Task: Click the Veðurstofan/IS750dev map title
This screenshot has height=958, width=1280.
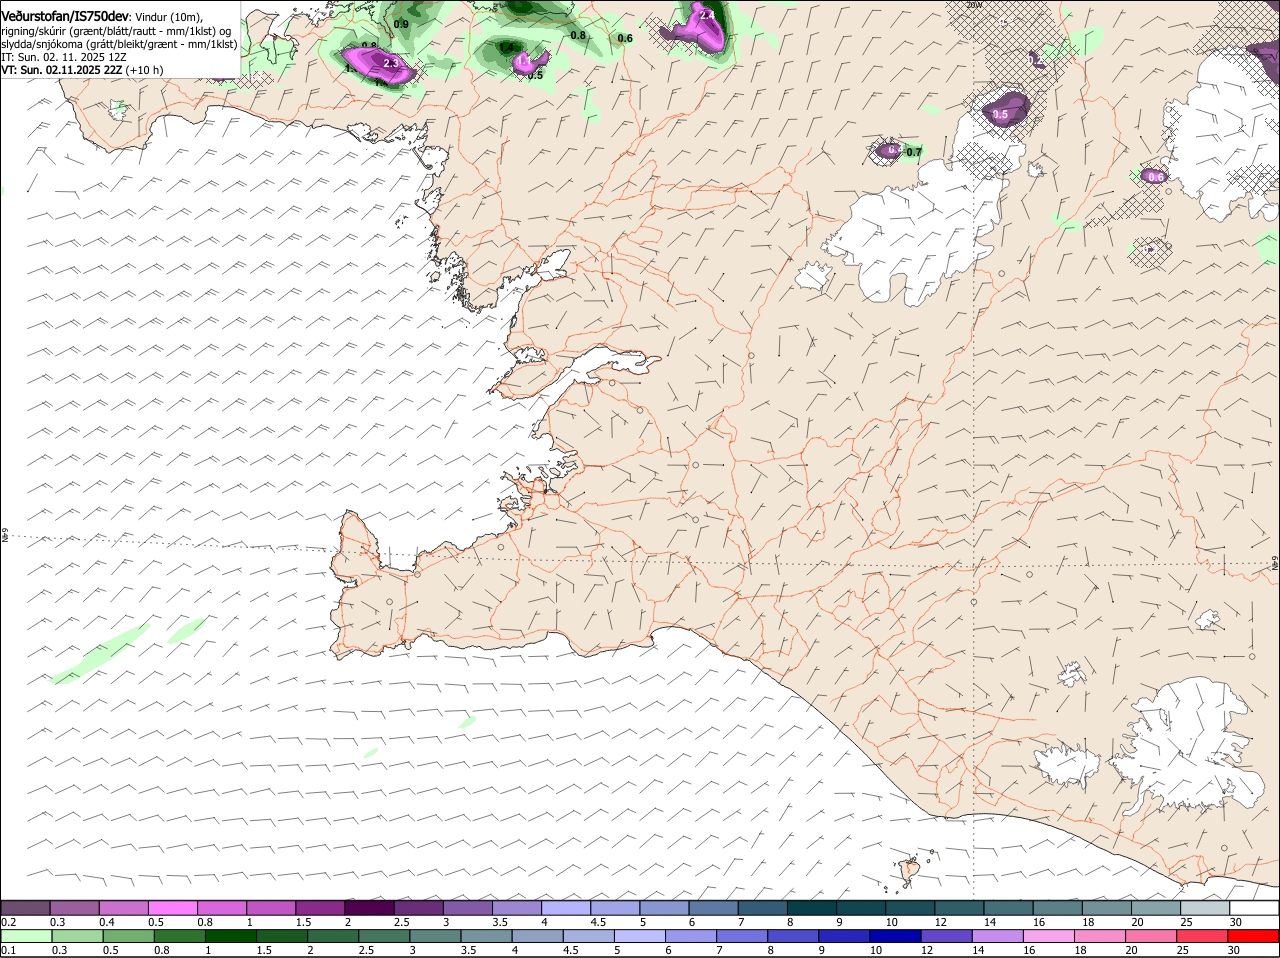Action: tap(65, 16)
